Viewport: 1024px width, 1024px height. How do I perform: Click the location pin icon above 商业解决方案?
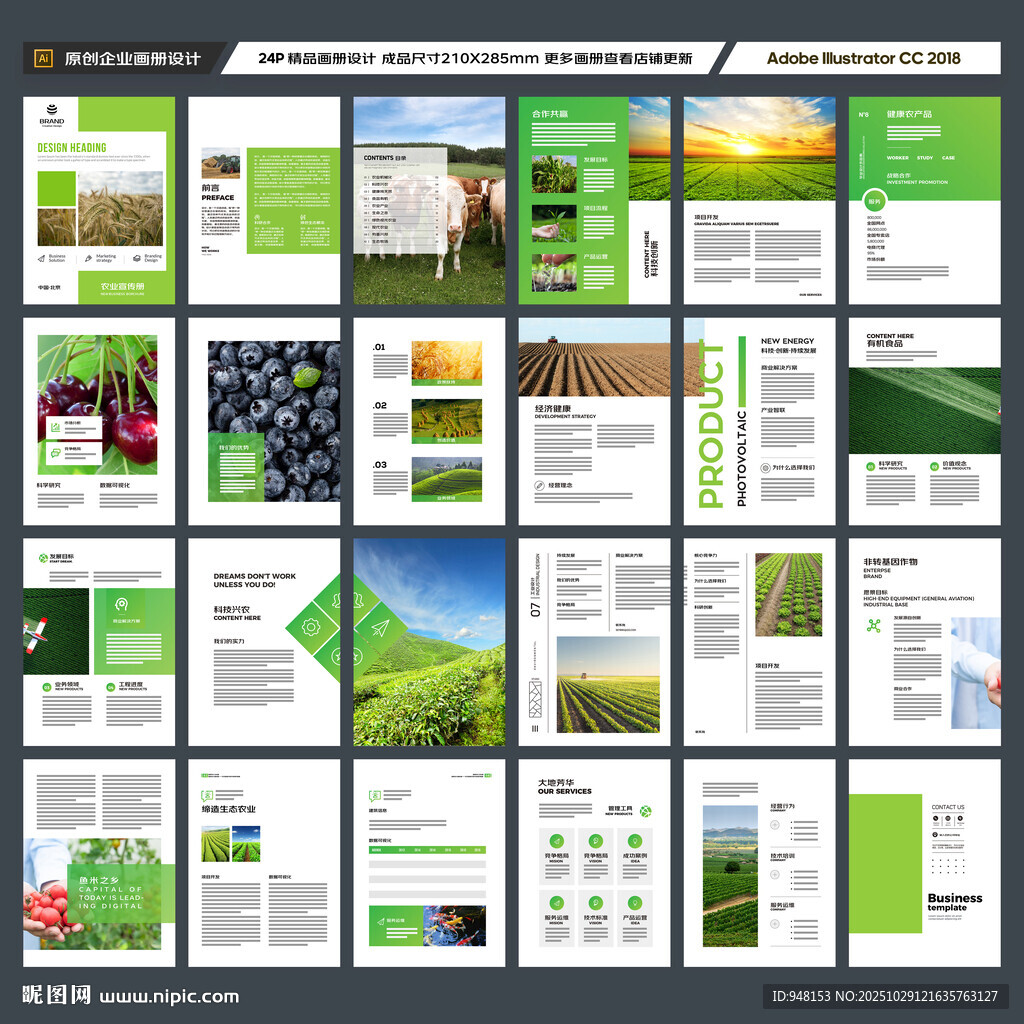pyautogui.click(x=121, y=605)
